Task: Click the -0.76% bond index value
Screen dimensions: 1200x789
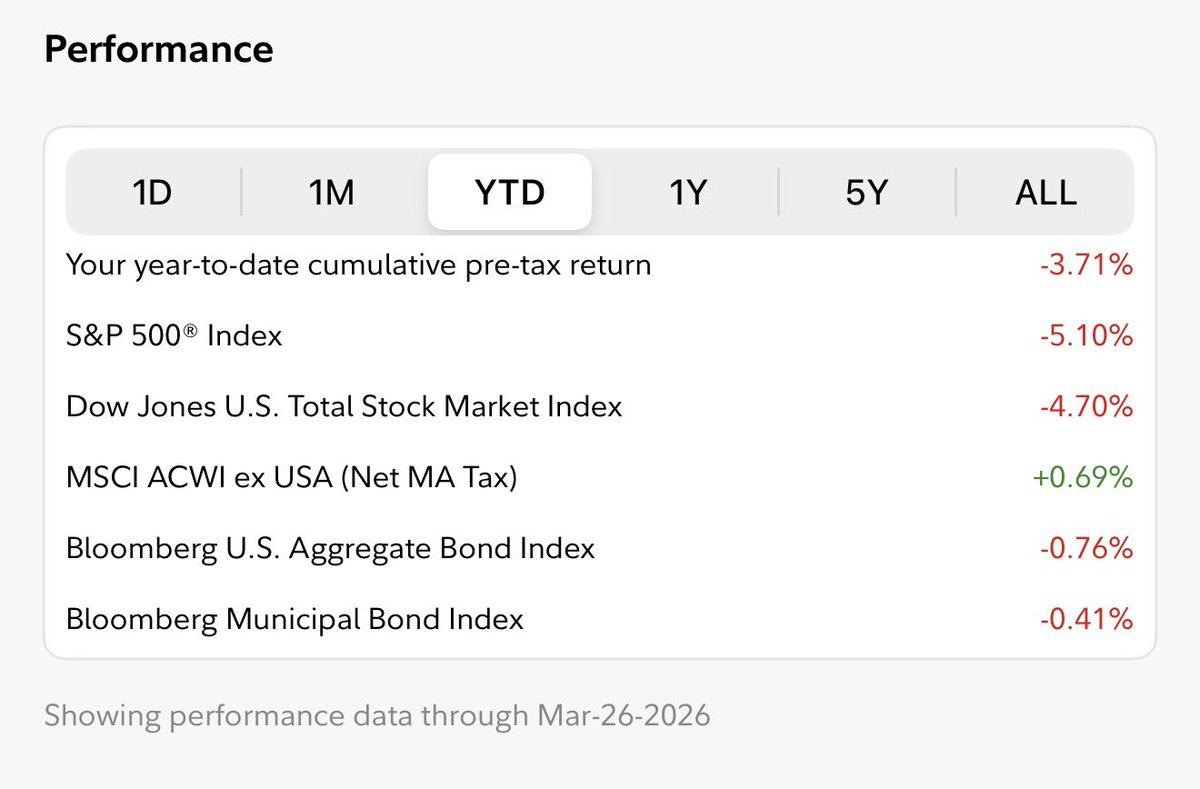Action: point(1087,548)
